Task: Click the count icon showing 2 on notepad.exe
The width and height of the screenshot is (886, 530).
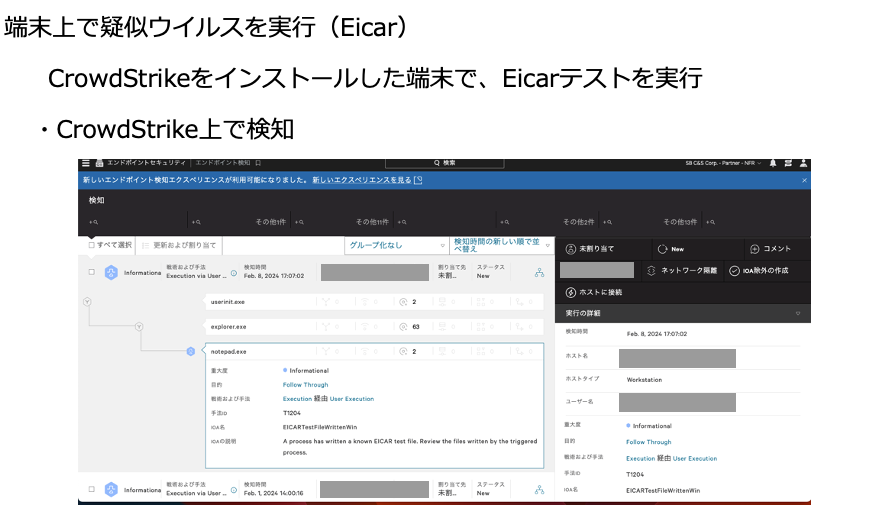Action: click(403, 351)
